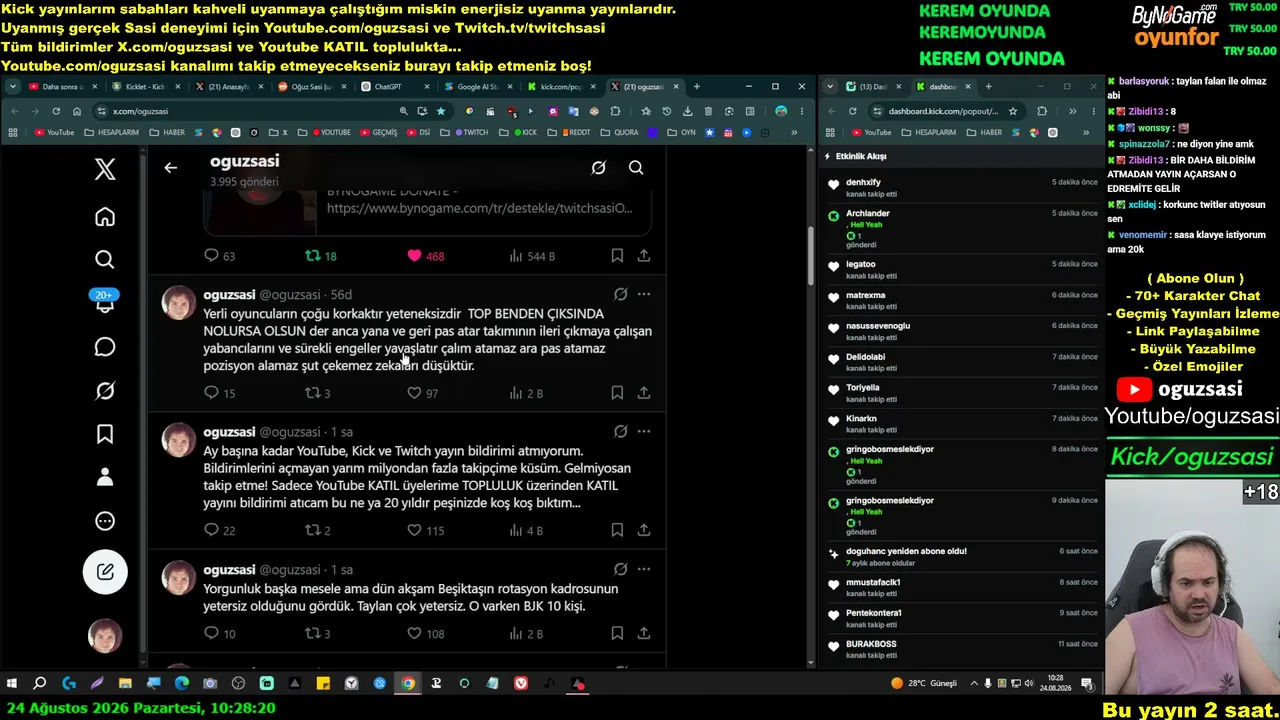Open more menu on 'Yerli oyuncuların' post
The image size is (1280, 720).
click(x=644, y=294)
